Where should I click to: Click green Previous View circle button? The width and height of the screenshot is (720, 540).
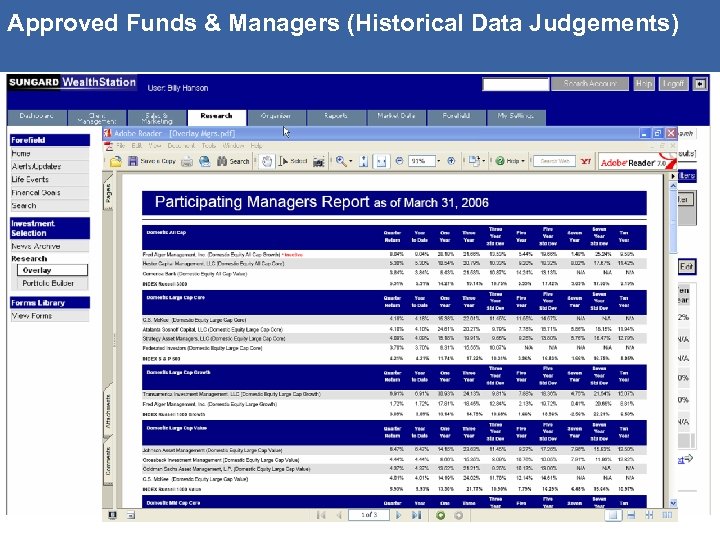[x=440, y=515]
